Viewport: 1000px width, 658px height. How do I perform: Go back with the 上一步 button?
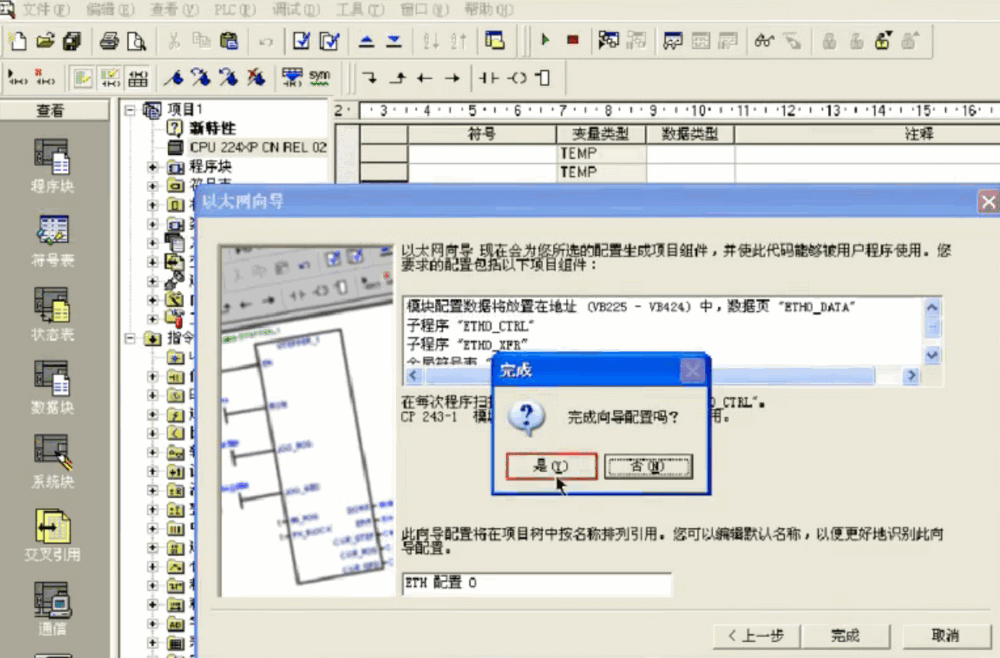click(x=755, y=635)
